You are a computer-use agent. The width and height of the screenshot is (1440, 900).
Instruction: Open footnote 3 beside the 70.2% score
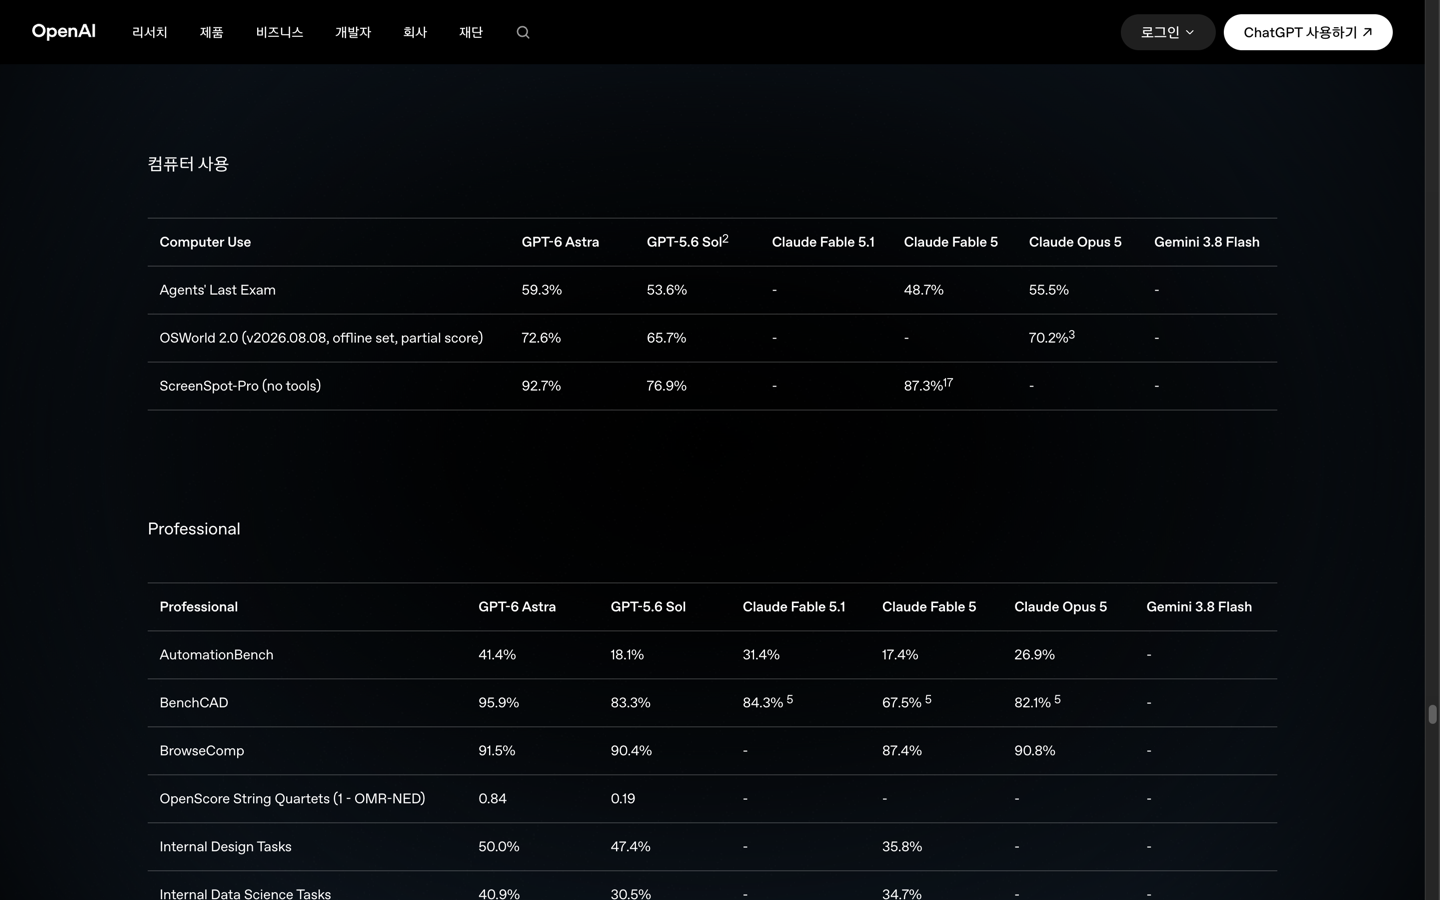1072,334
